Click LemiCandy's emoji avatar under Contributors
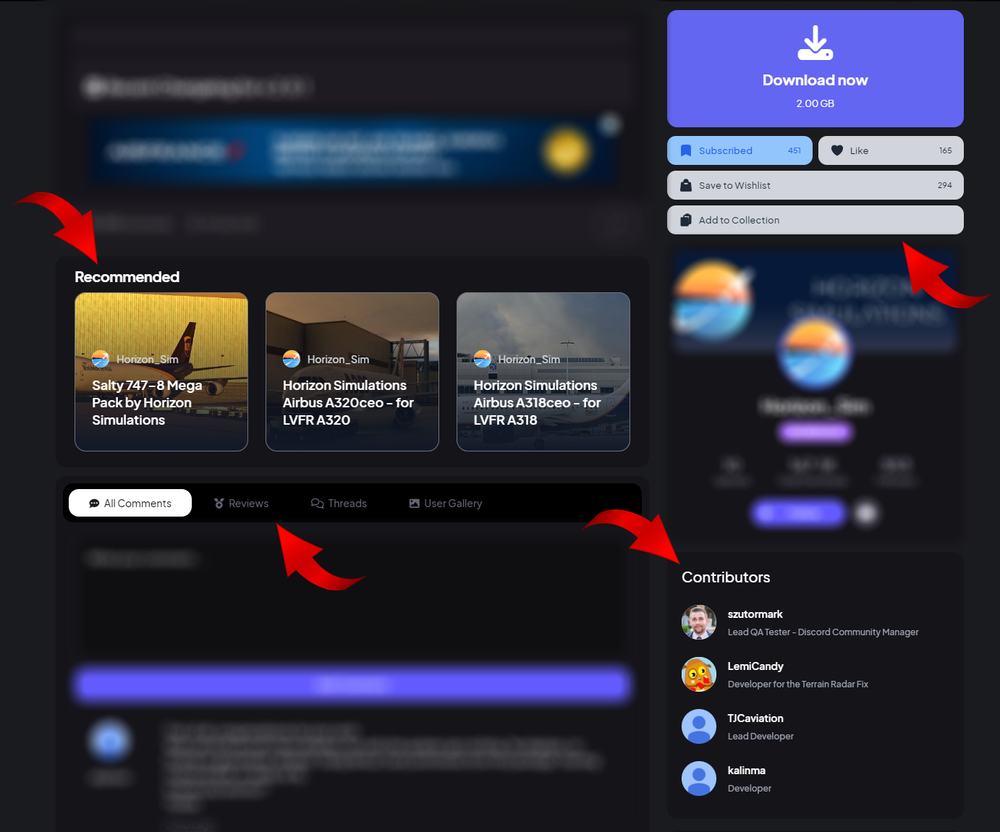Image resolution: width=1000 pixels, height=832 pixels. (698, 674)
